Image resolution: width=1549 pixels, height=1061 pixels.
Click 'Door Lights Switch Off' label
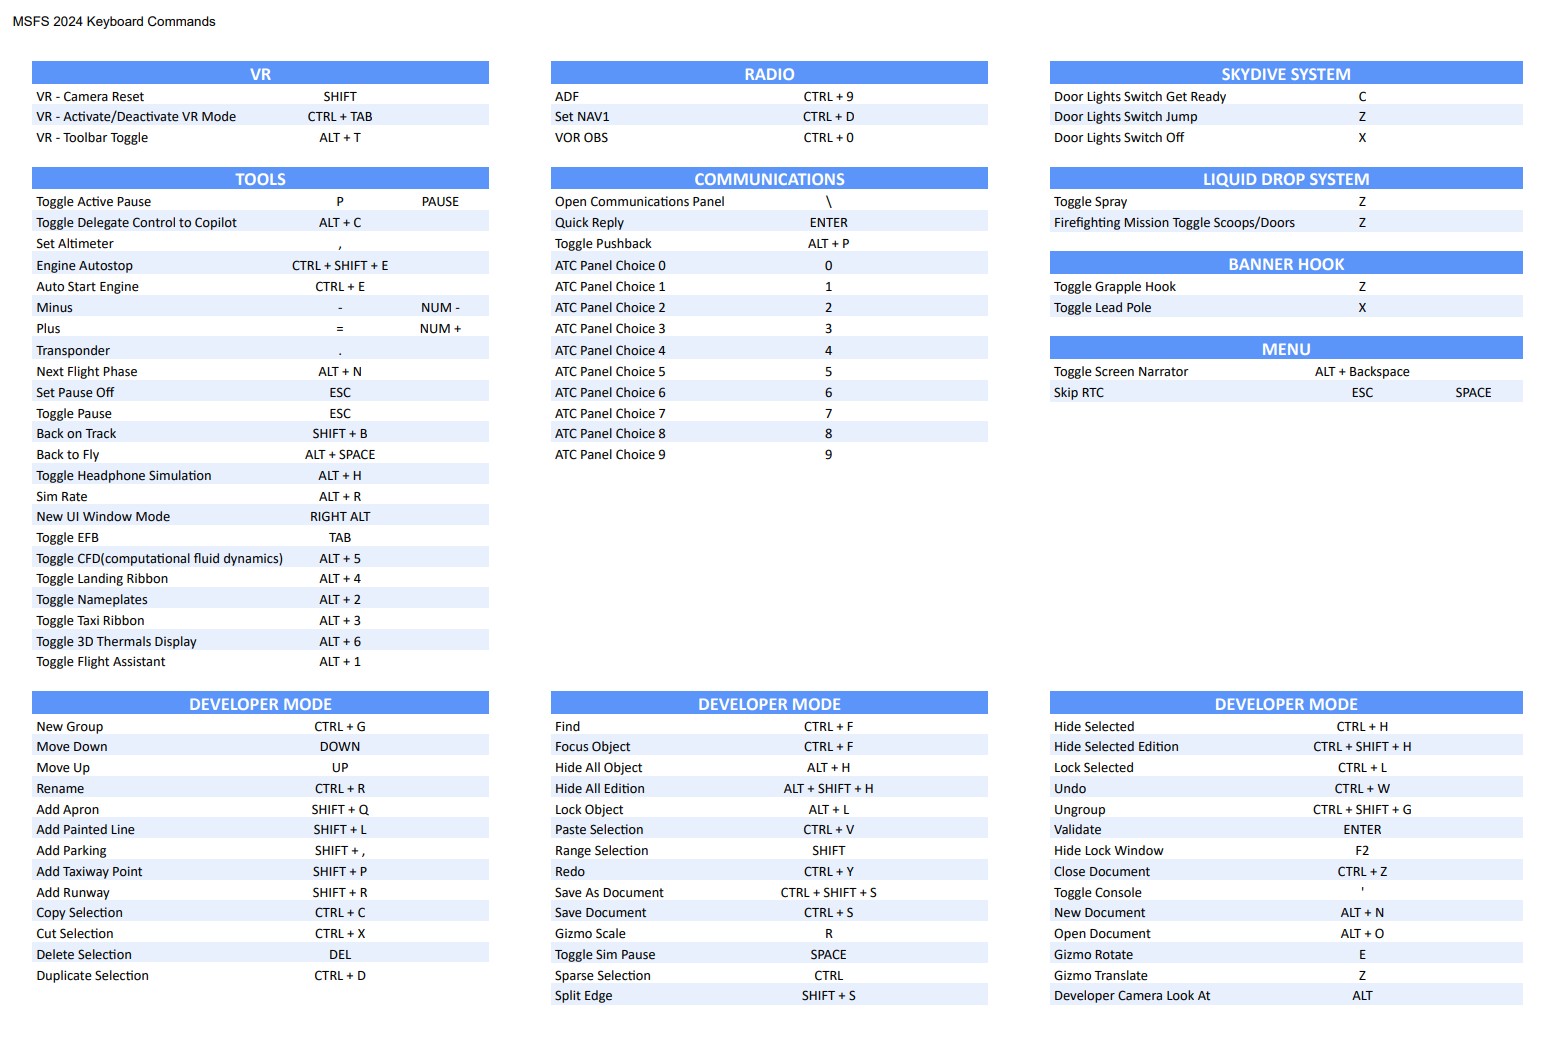[1119, 138]
